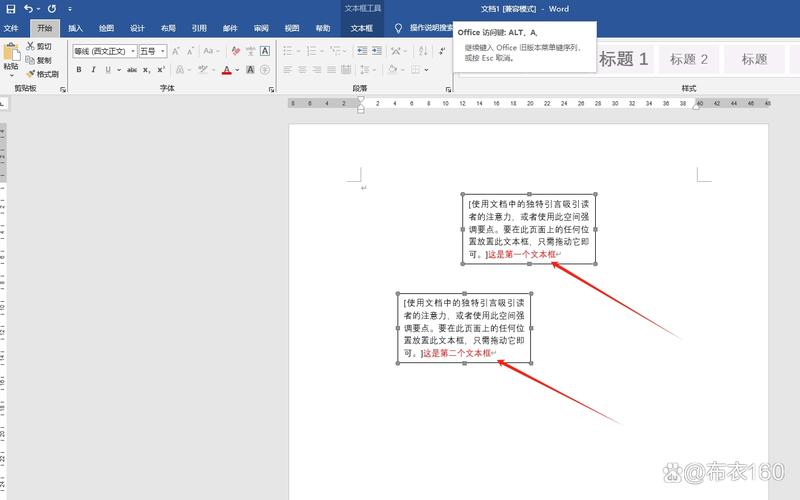Viewport: 800px width, 500px height.
Task: Apply character border icon
Action: [x=265, y=51]
